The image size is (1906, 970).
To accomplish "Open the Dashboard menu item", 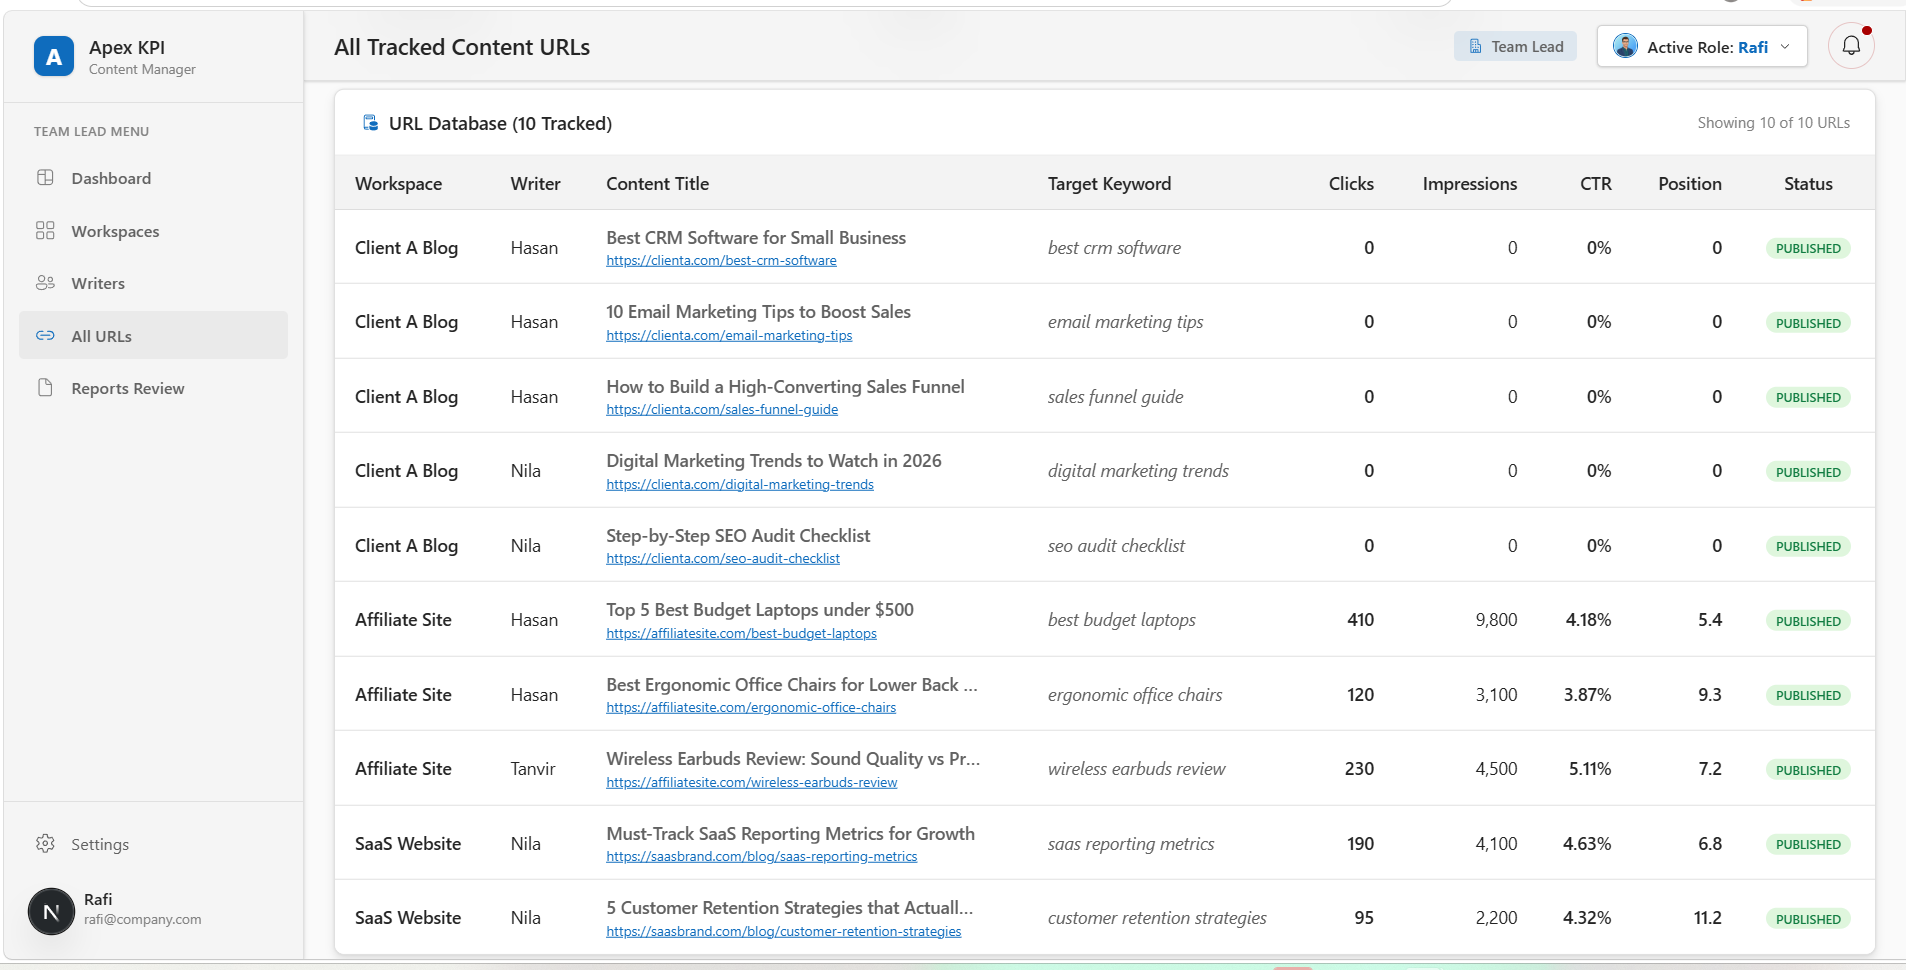I will point(153,178).
